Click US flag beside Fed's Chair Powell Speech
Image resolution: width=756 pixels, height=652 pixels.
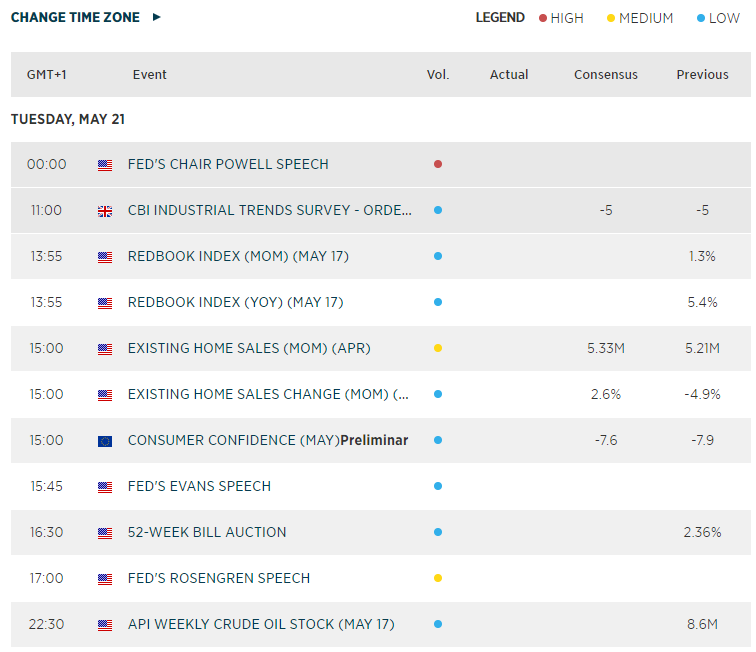tap(105, 165)
